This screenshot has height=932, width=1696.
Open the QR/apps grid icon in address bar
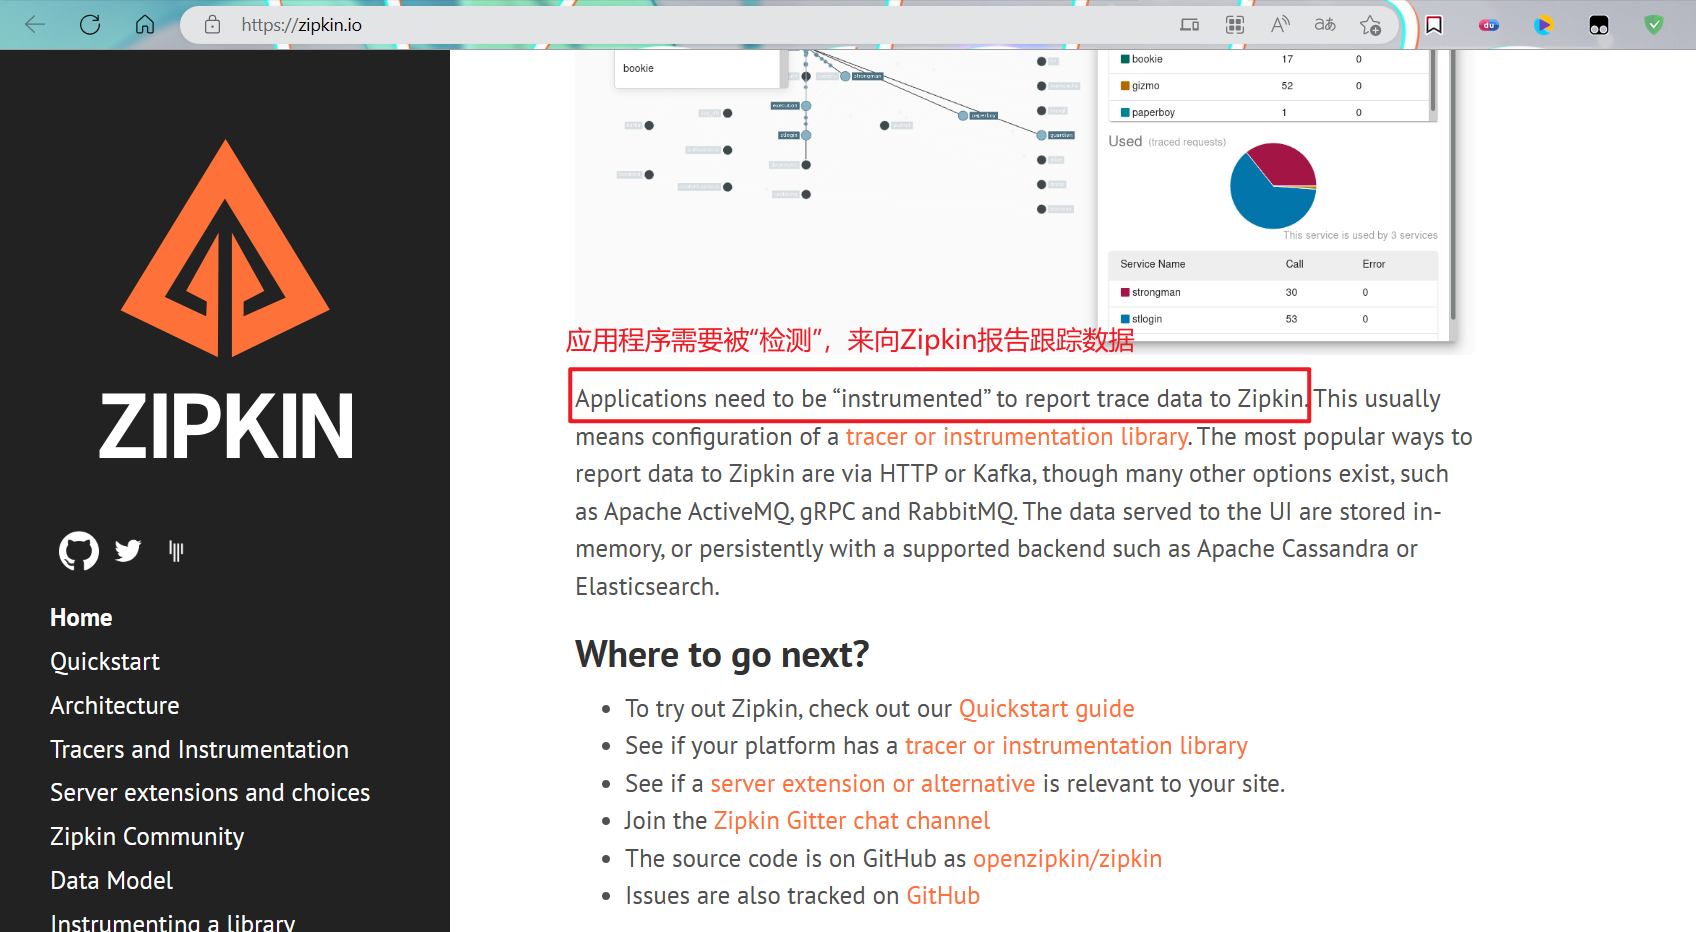tap(1235, 24)
